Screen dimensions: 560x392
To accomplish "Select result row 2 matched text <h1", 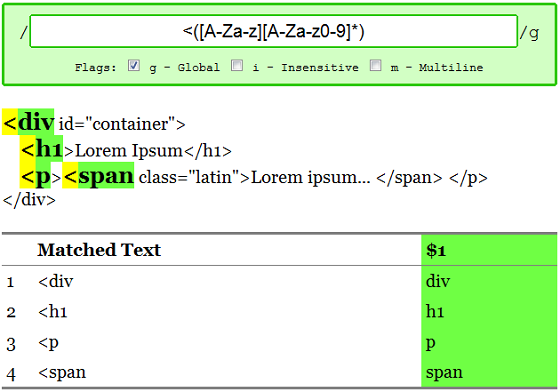I will pos(52,312).
